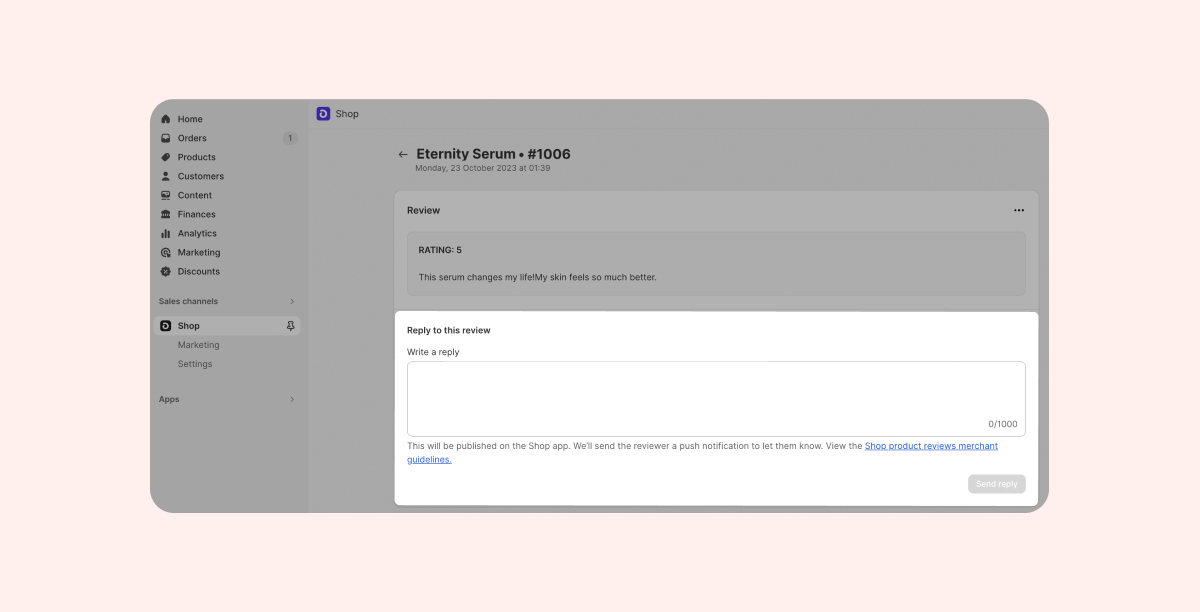
Task: Click the Customers person icon
Action: pyautogui.click(x=166, y=176)
